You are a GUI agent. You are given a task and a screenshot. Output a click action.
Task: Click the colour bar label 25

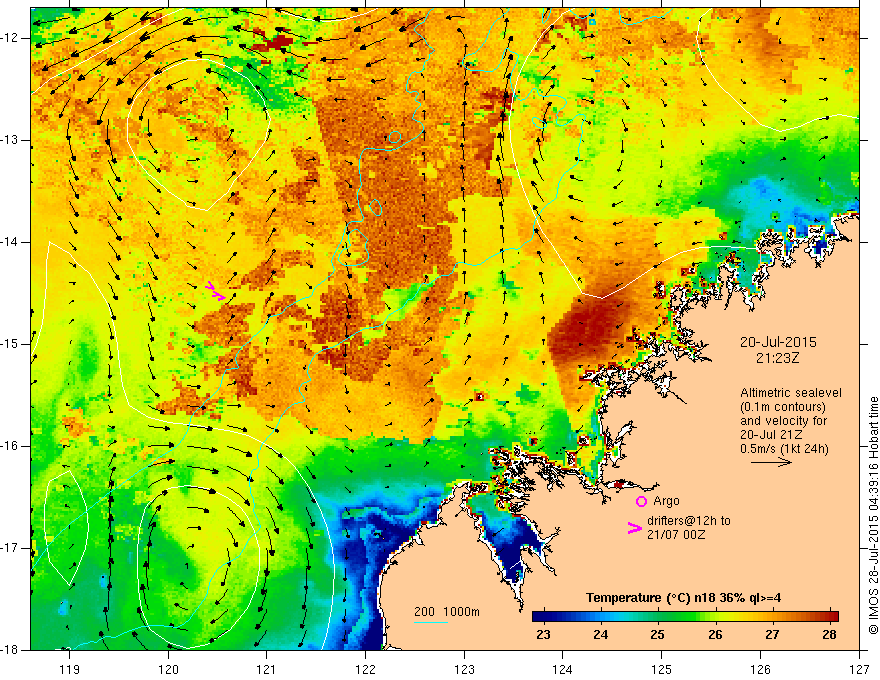click(x=657, y=635)
